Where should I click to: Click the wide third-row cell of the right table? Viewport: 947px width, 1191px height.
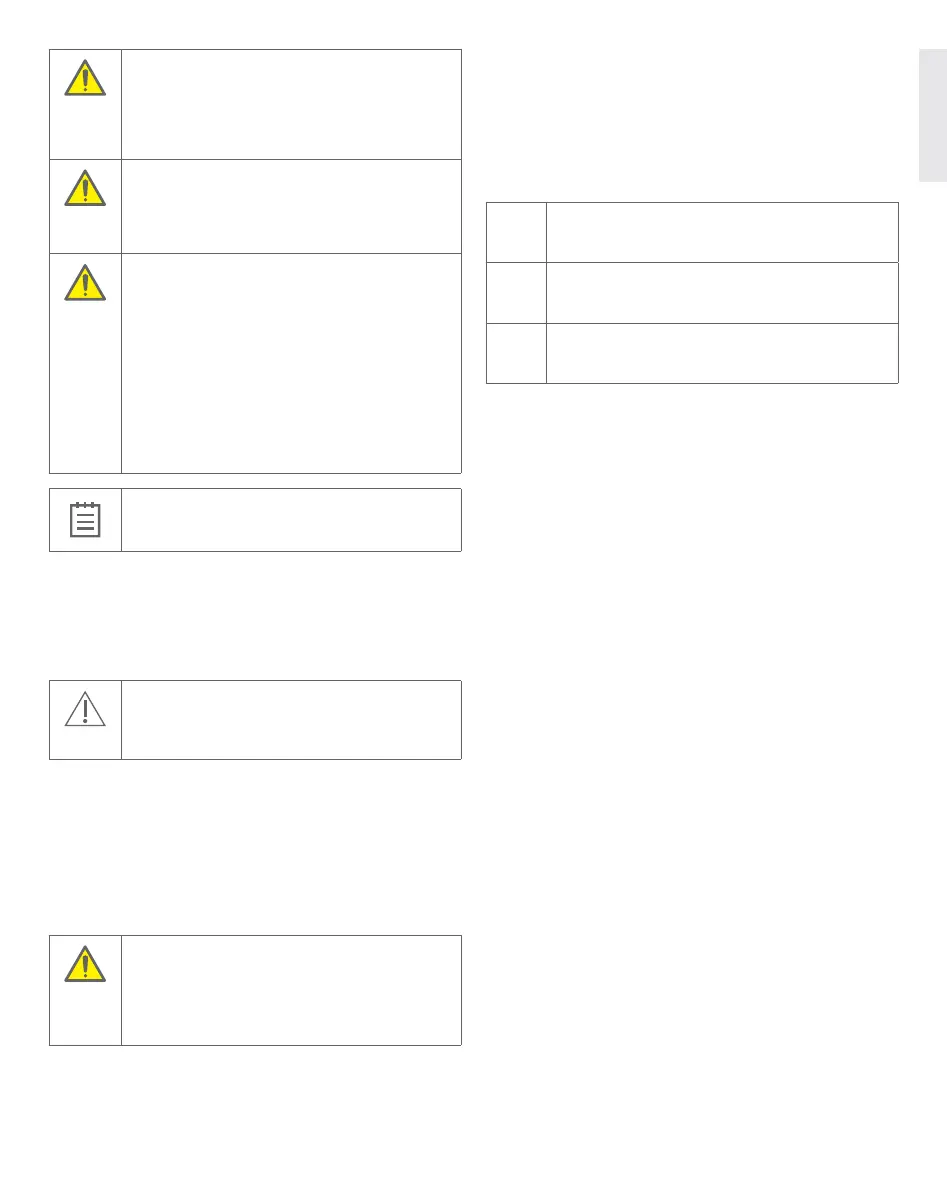coord(722,352)
